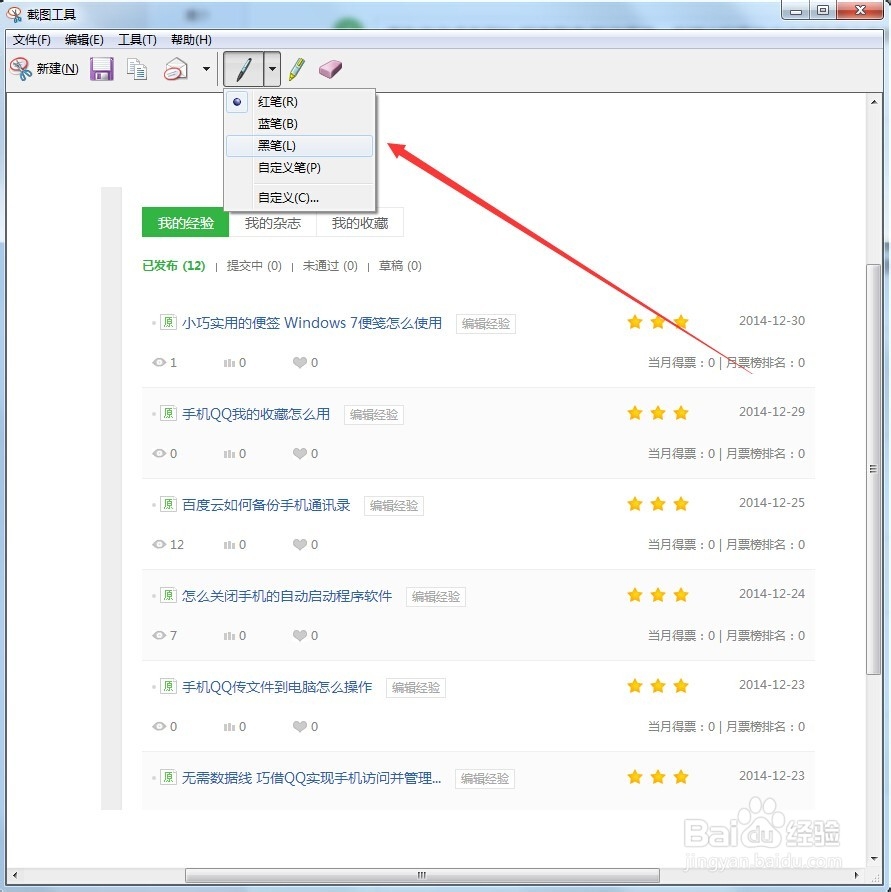
Task: Click 编辑经验 for Windows 7便笺 article
Action: (x=486, y=324)
